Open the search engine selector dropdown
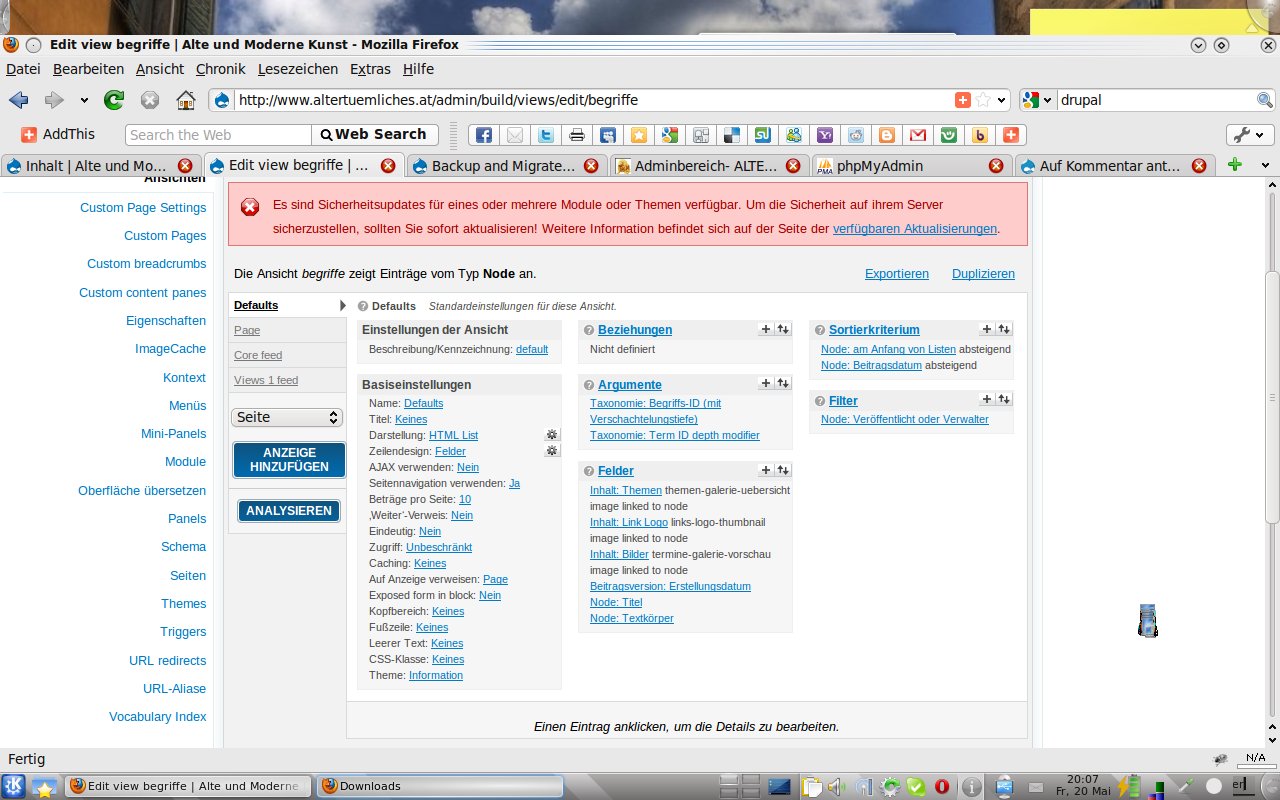This screenshot has width=1280, height=800. click(x=1037, y=100)
